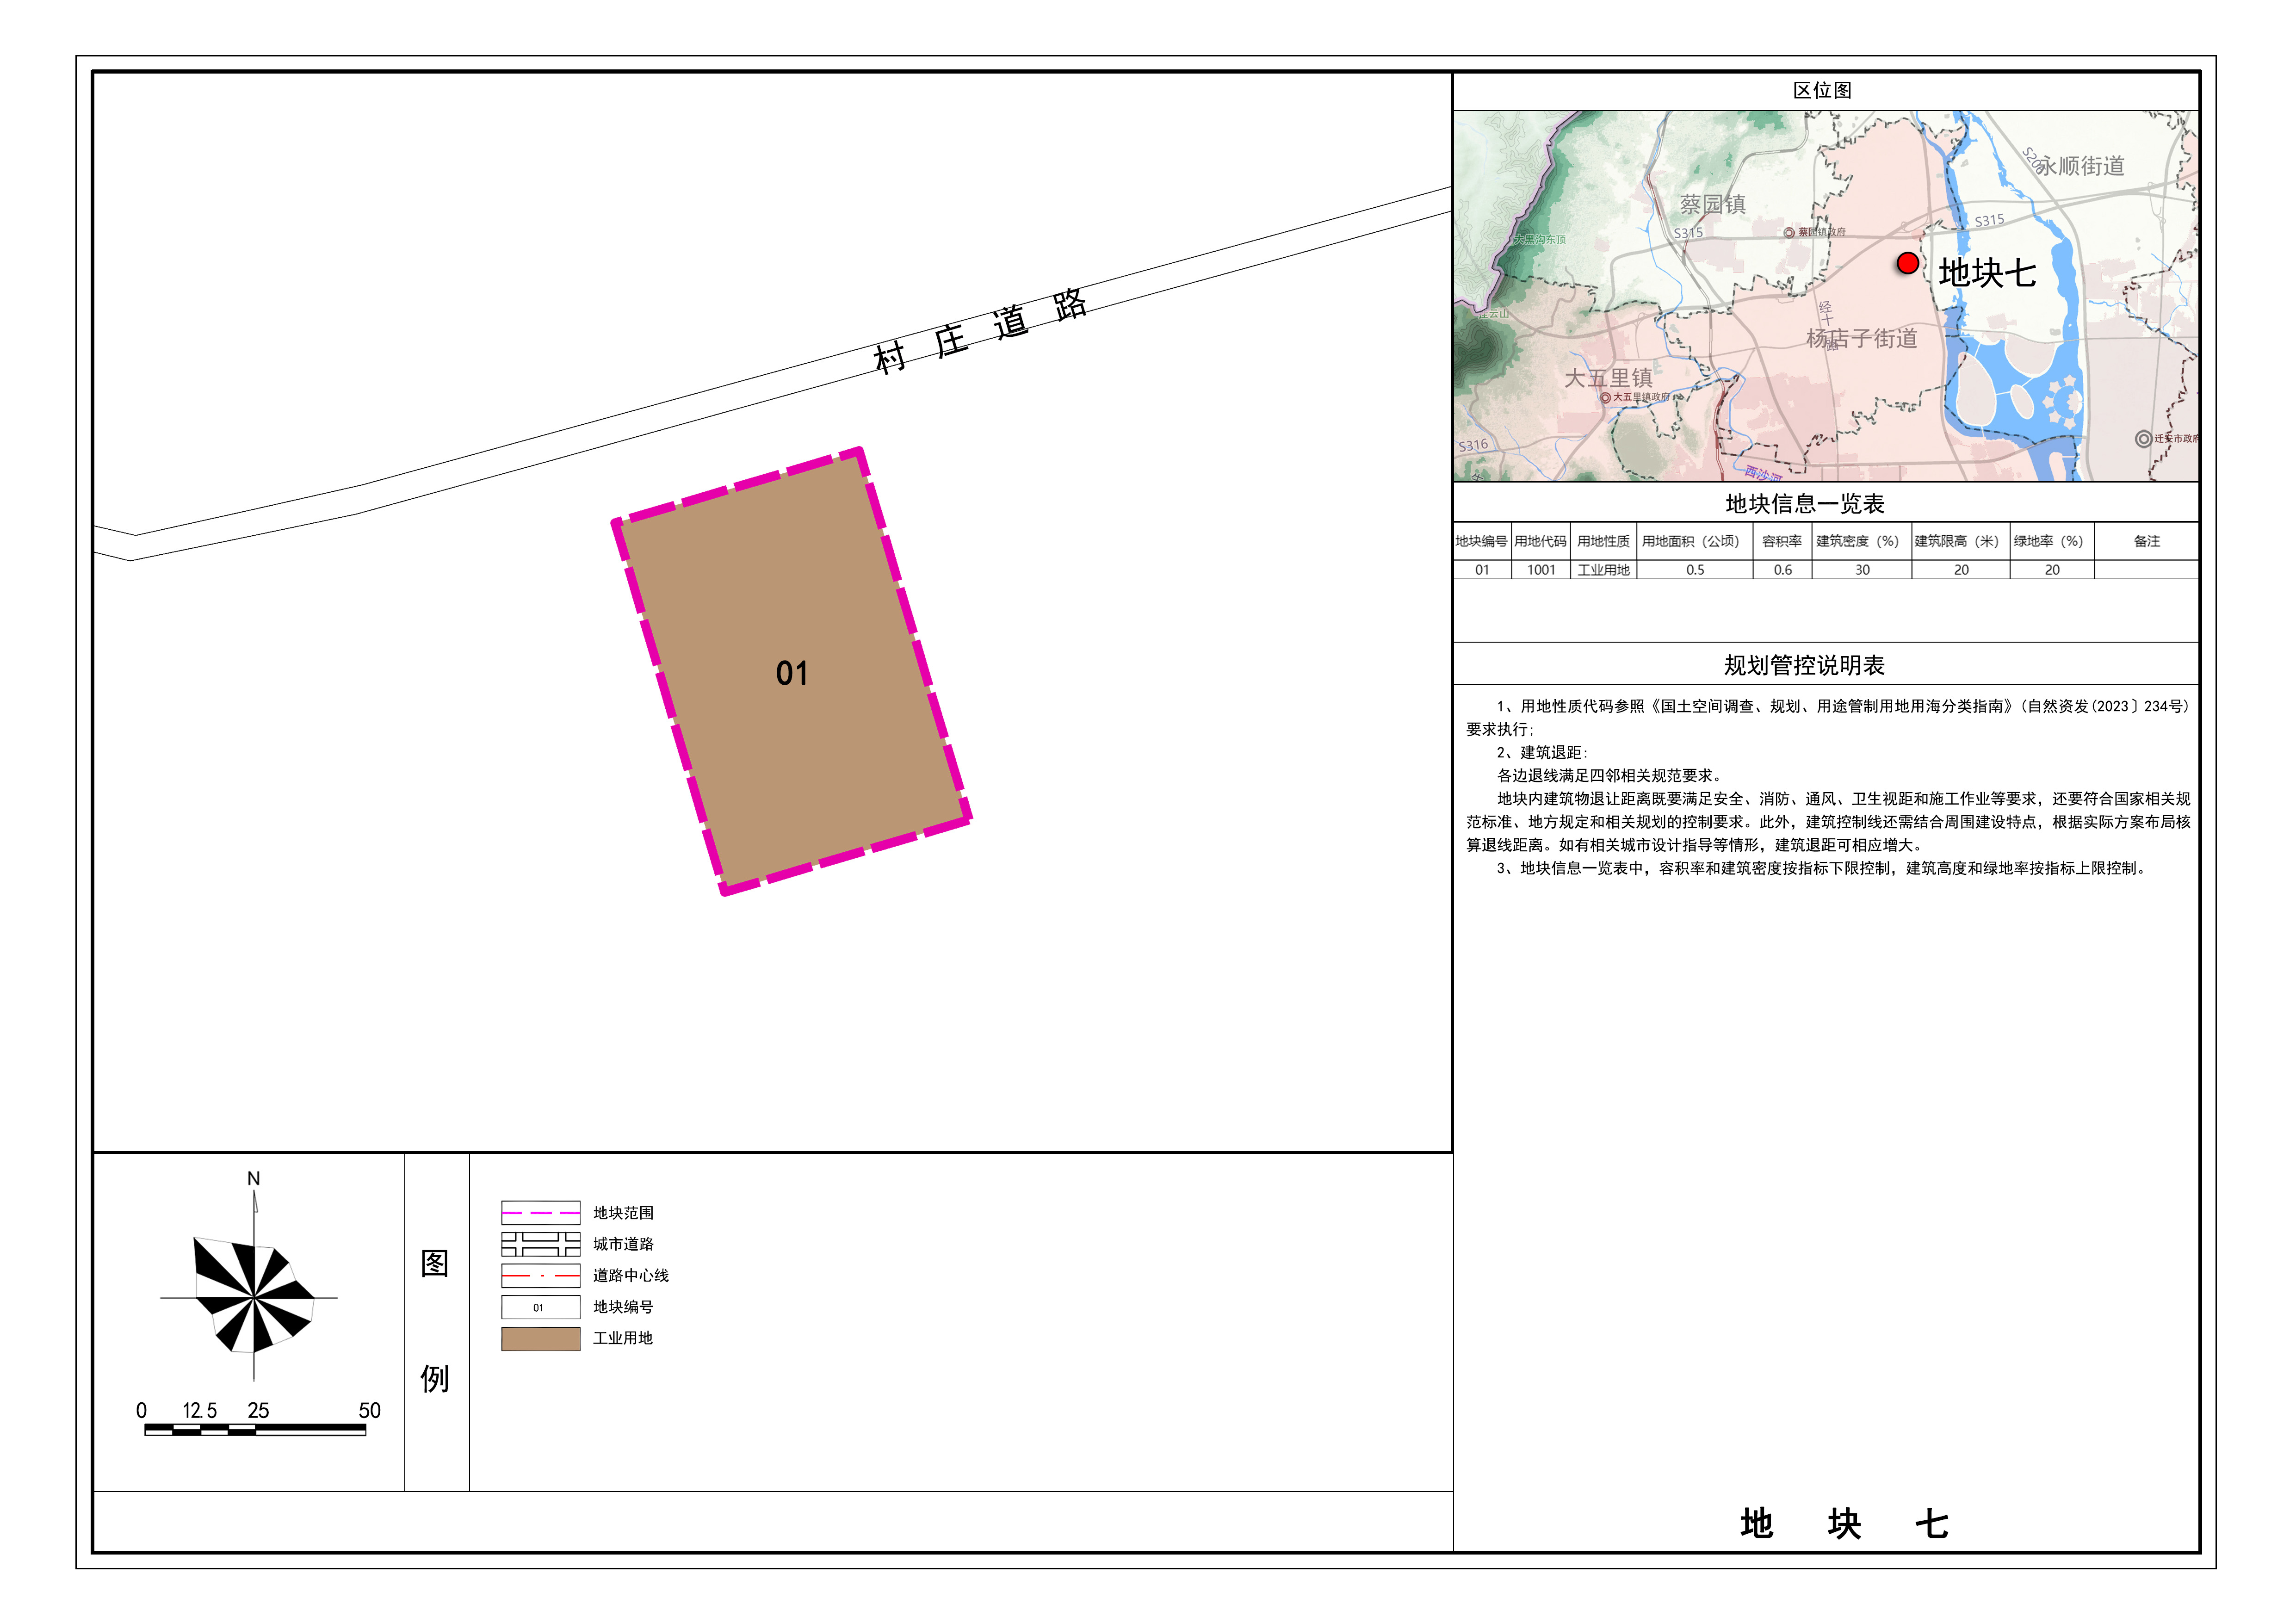Click the 工业用地 legend label
Viewport: 2296px width, 1623px height.
(623, 1338)
